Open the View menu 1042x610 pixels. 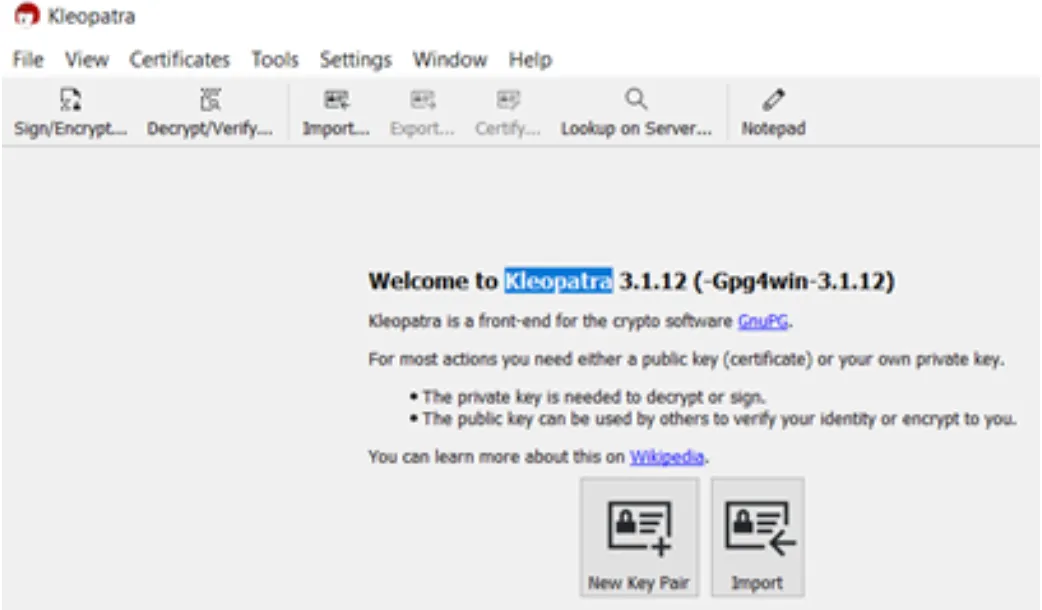86,60
